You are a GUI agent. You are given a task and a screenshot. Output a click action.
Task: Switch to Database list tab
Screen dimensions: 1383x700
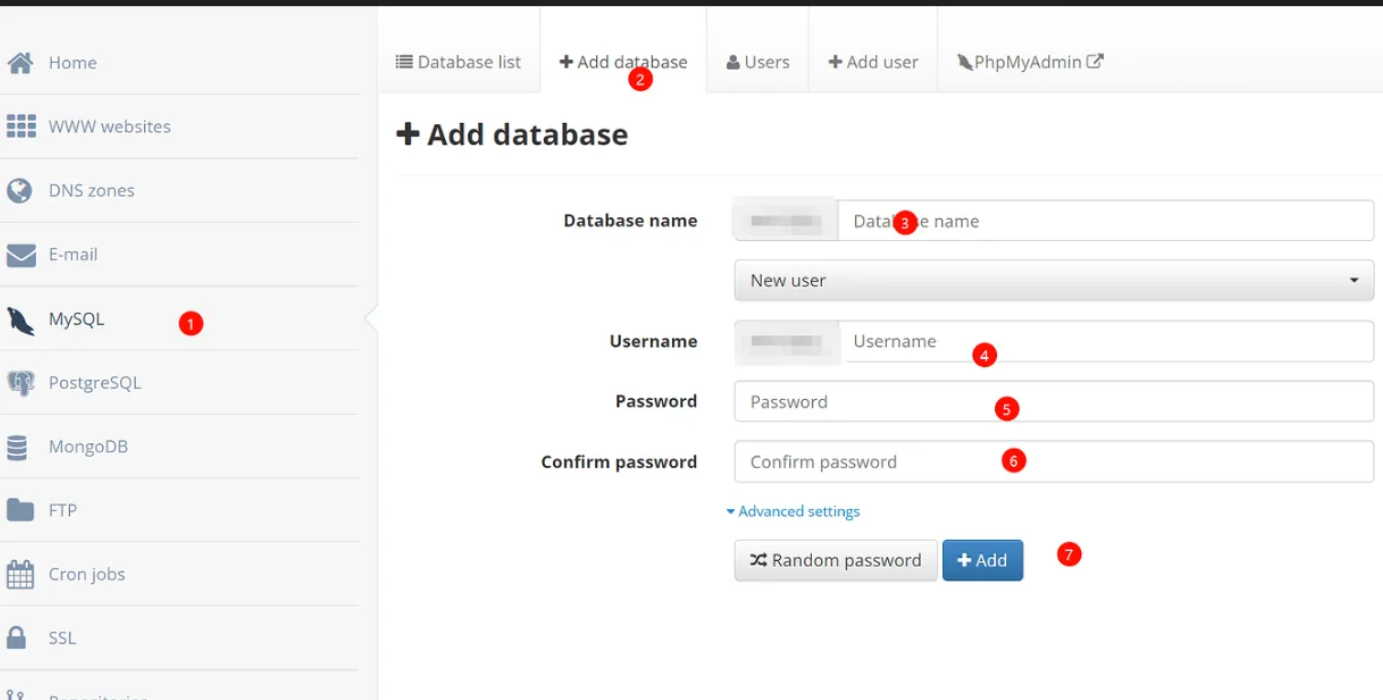458,62
